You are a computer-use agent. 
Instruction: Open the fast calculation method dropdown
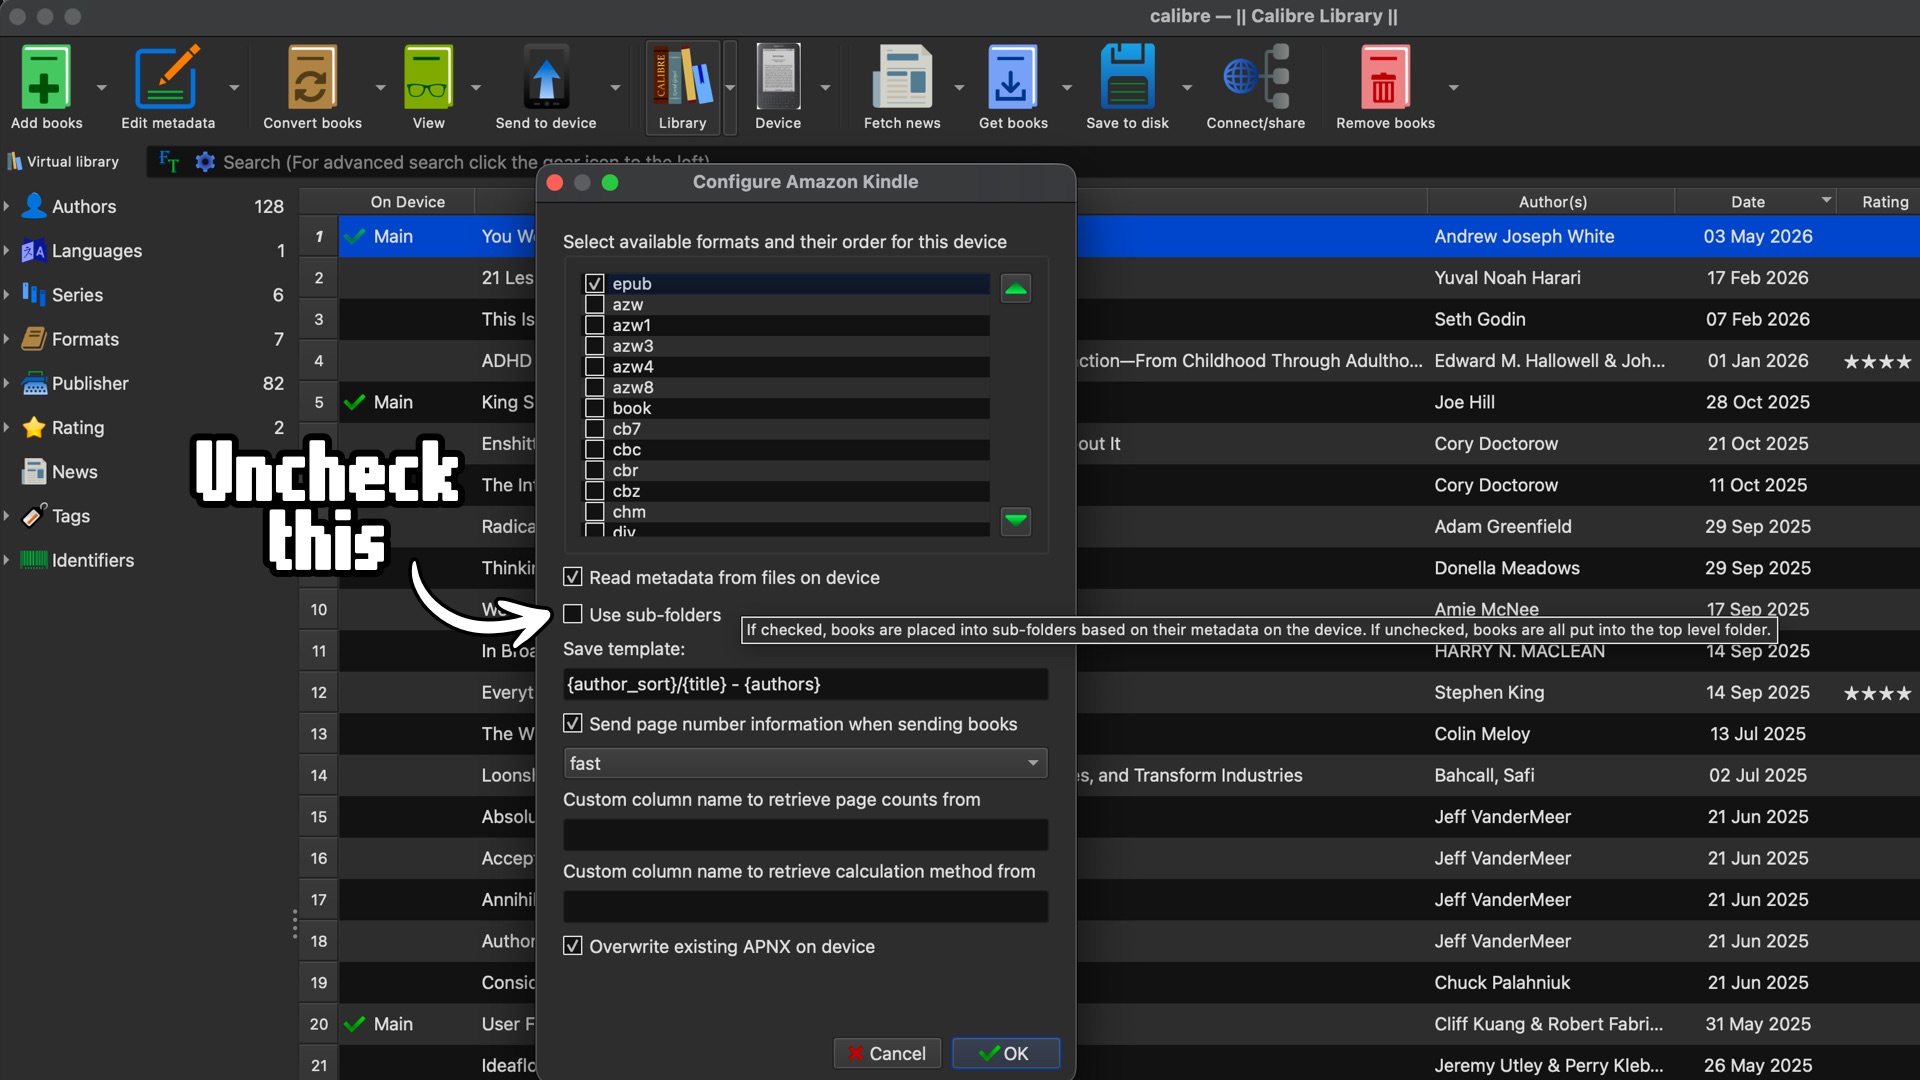click(x=805, y=763)
